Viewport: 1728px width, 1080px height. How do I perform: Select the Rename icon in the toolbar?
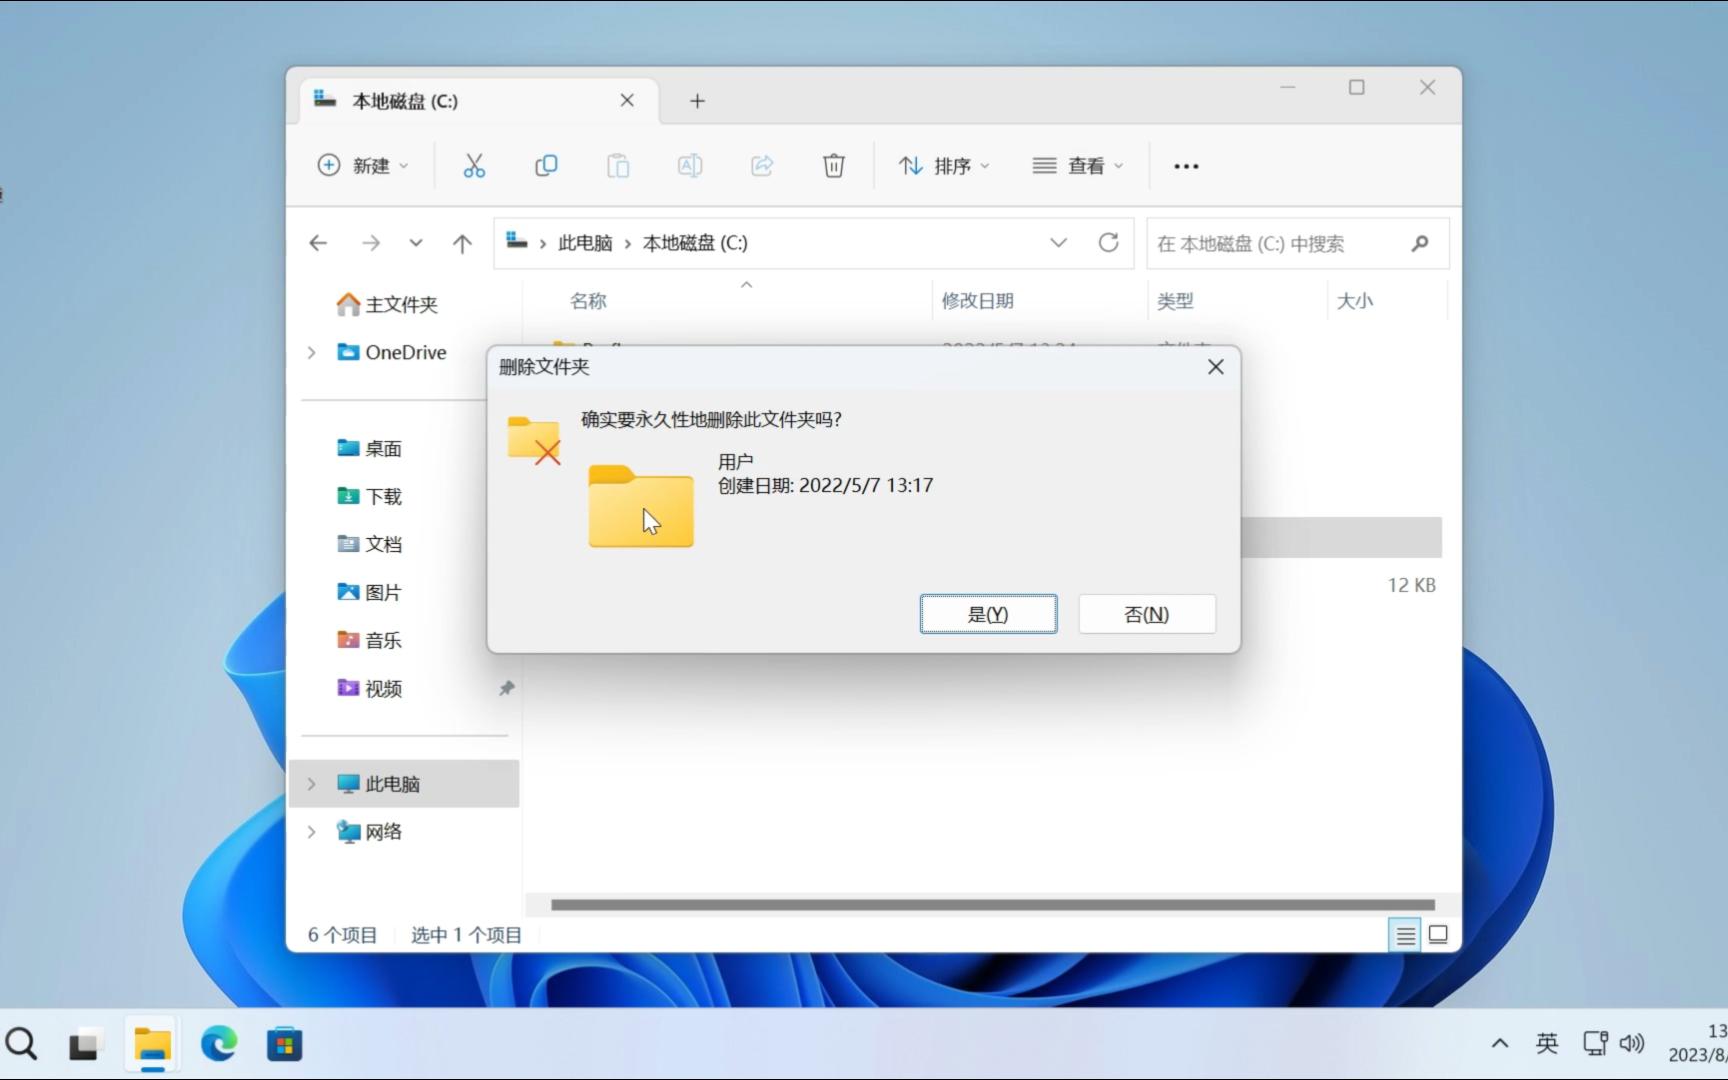pos(690,165)
